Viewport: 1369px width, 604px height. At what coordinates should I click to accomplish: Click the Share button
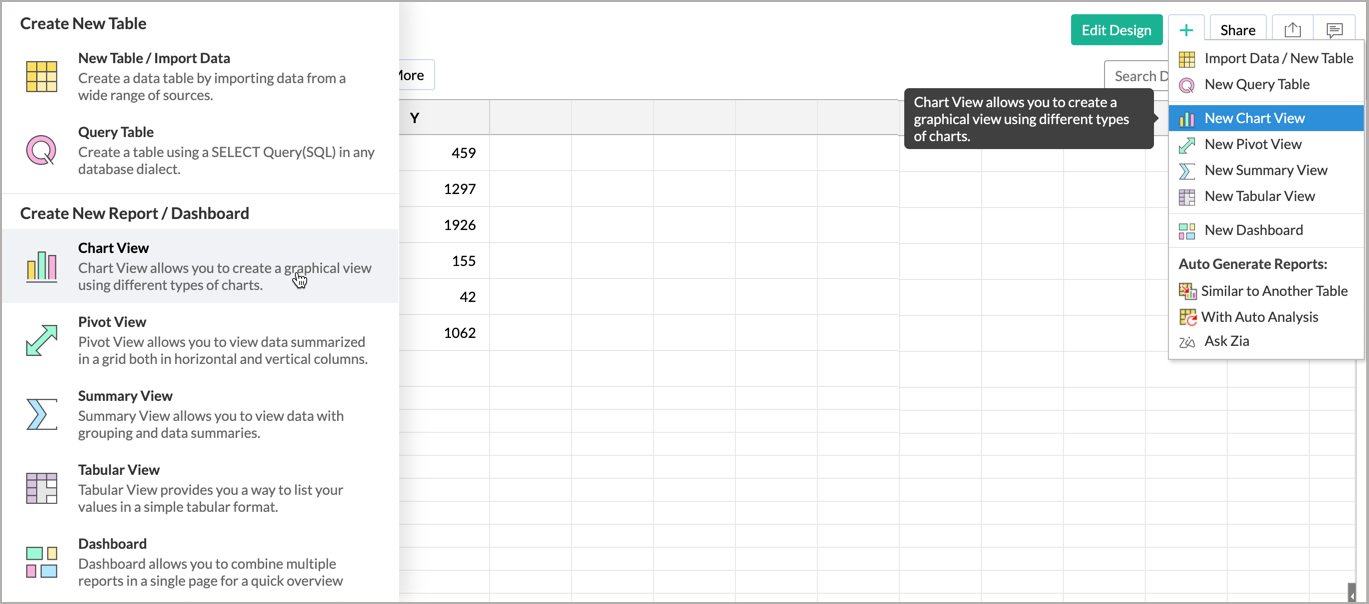[1237, 30]
